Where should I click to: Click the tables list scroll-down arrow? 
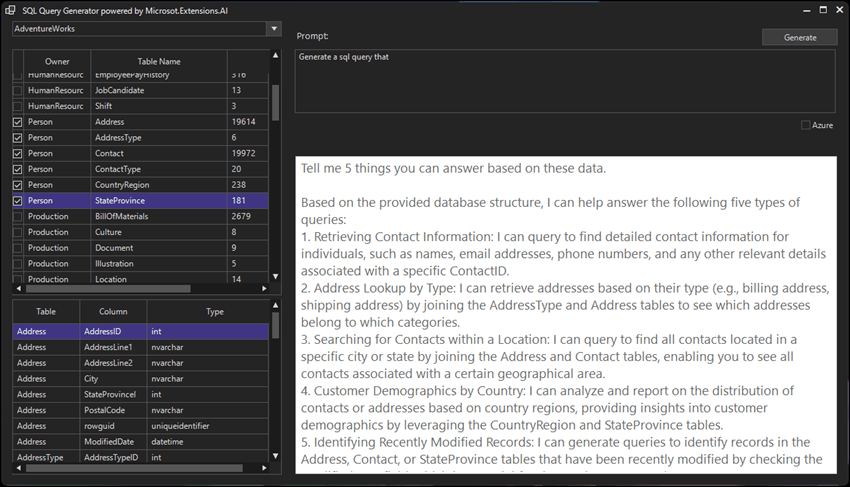click(x=276, y=276)
